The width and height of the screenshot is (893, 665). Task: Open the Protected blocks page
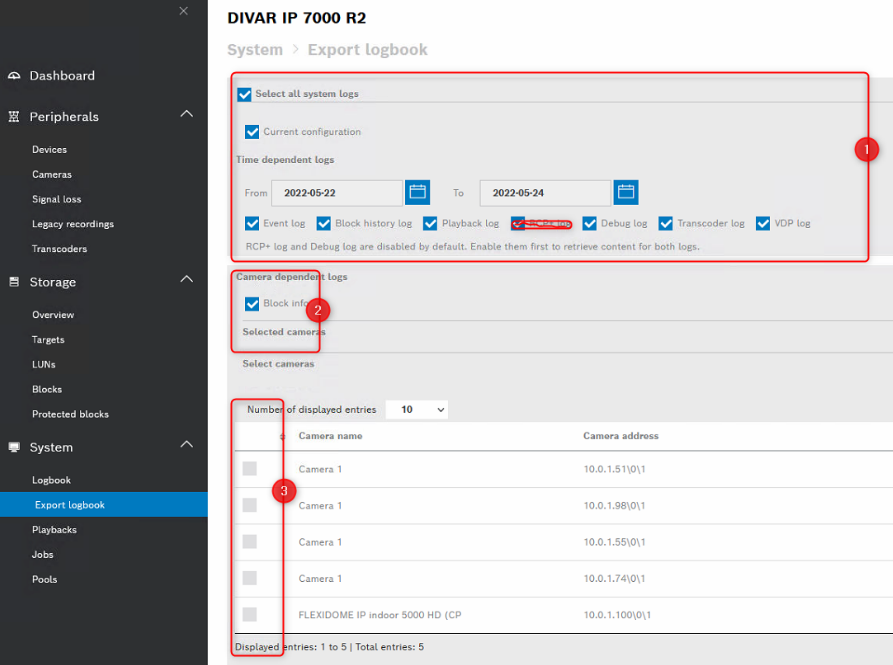(x=70, y=414)
